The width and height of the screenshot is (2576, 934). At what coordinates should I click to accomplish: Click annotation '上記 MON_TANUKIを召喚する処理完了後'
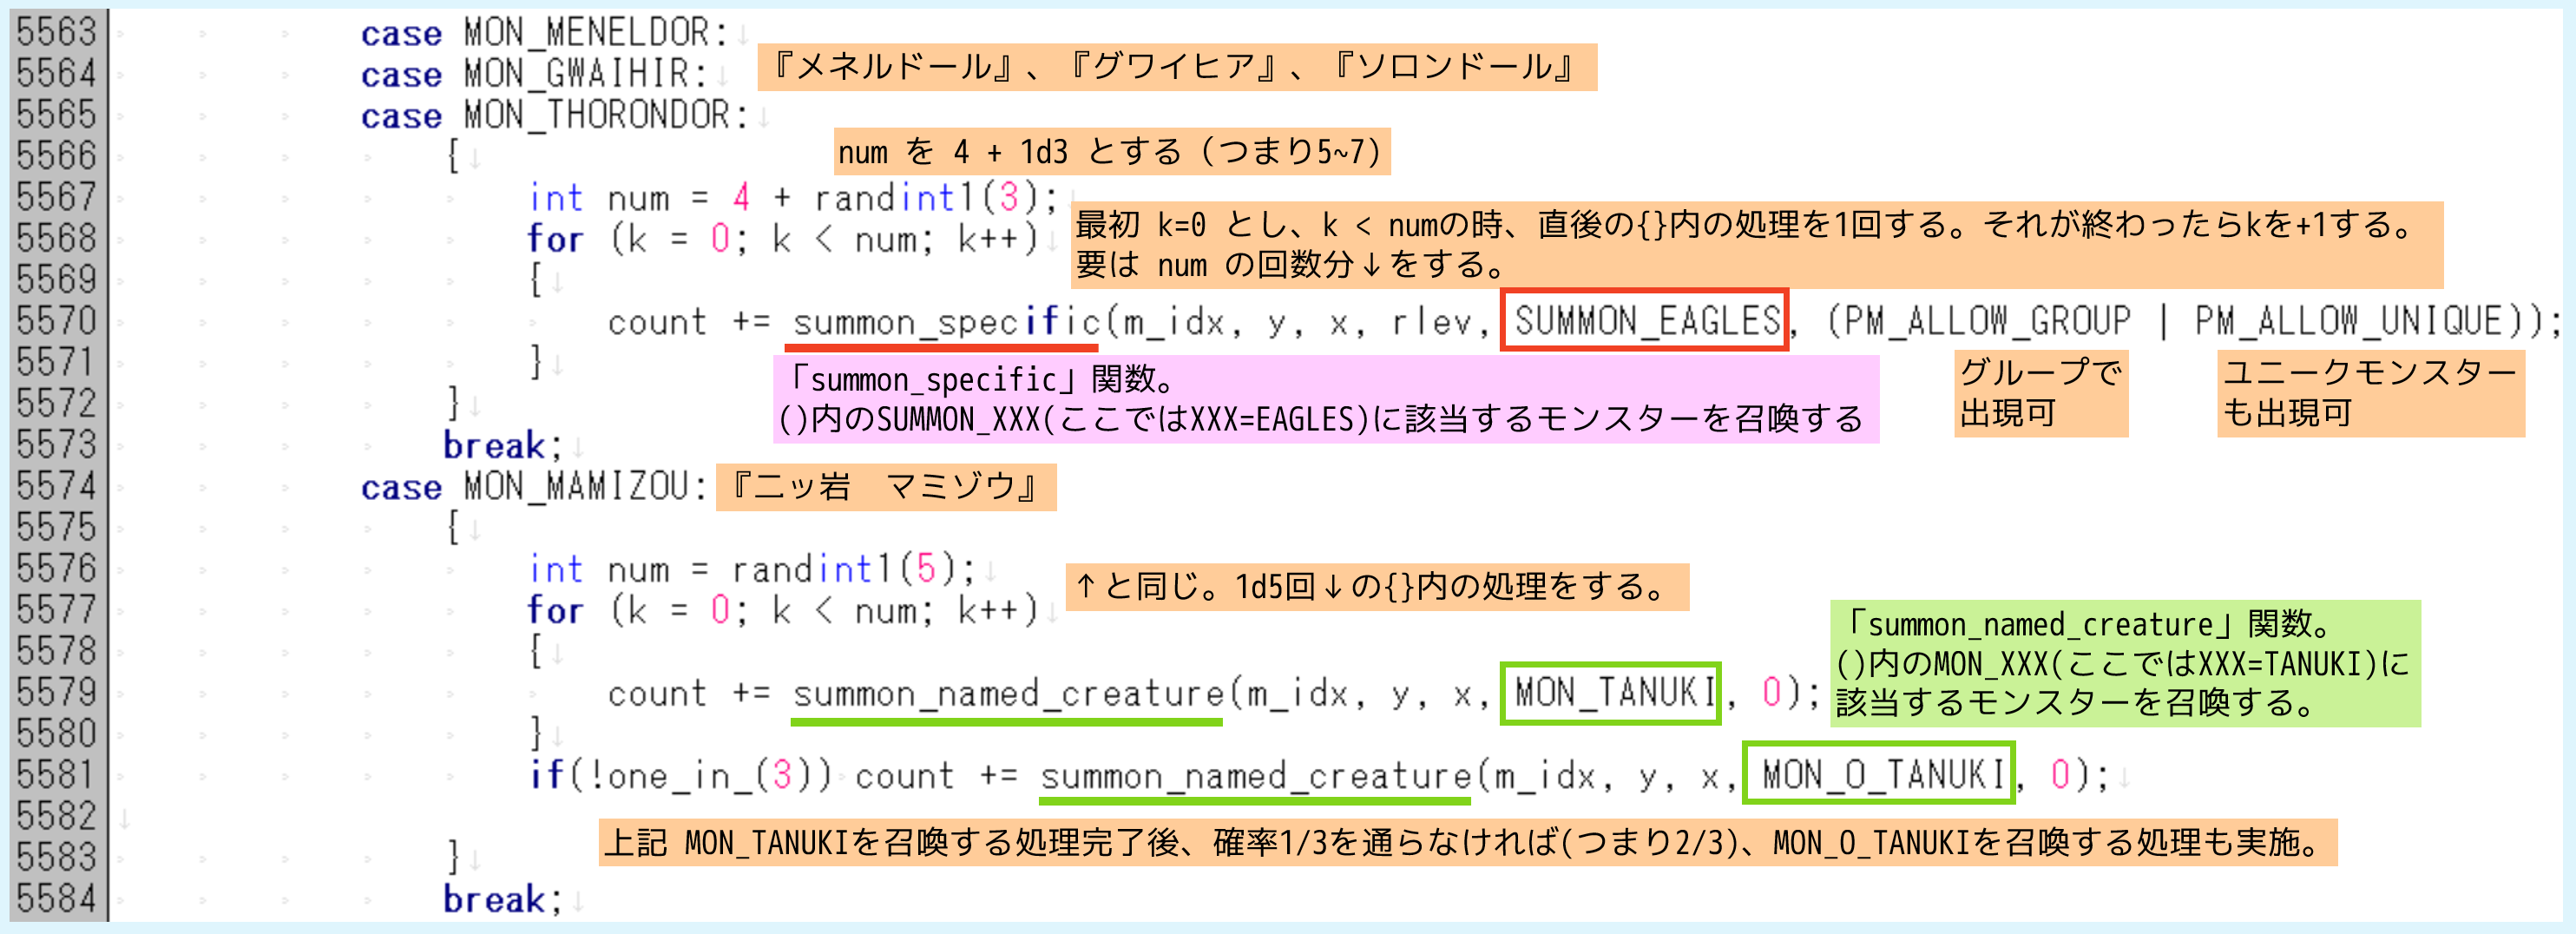(1468, 842)
